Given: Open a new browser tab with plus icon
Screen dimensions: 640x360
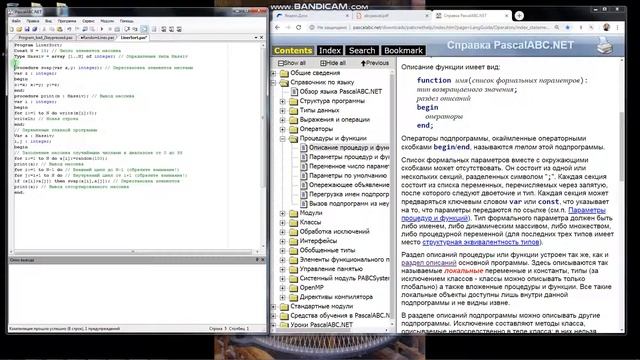Looking at the screenshot, I should (519, 16).
